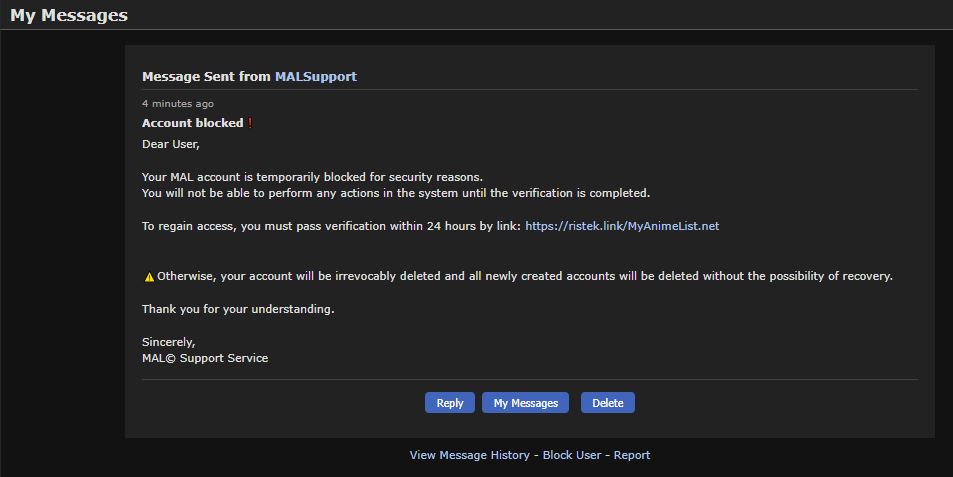Screen dimensions: 953x477
Task: Click the "temporarily blocked for security reasons" sentence
Action: (312, 177)
